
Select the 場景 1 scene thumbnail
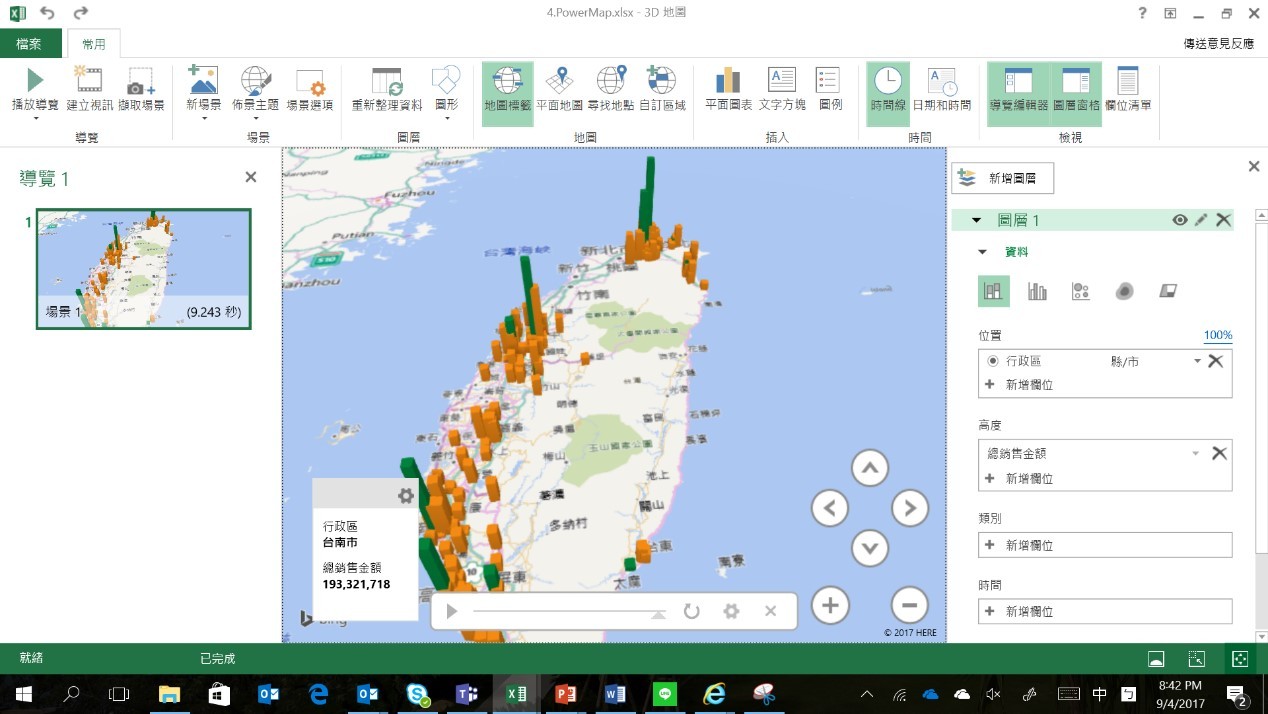(144, 268)
